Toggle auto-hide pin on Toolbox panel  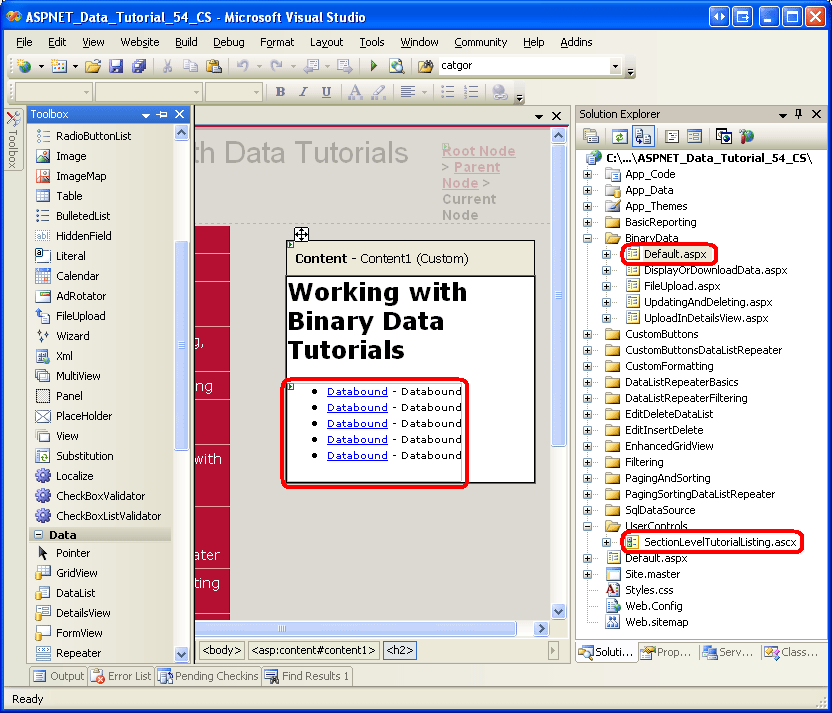click(x=163, y=114)
